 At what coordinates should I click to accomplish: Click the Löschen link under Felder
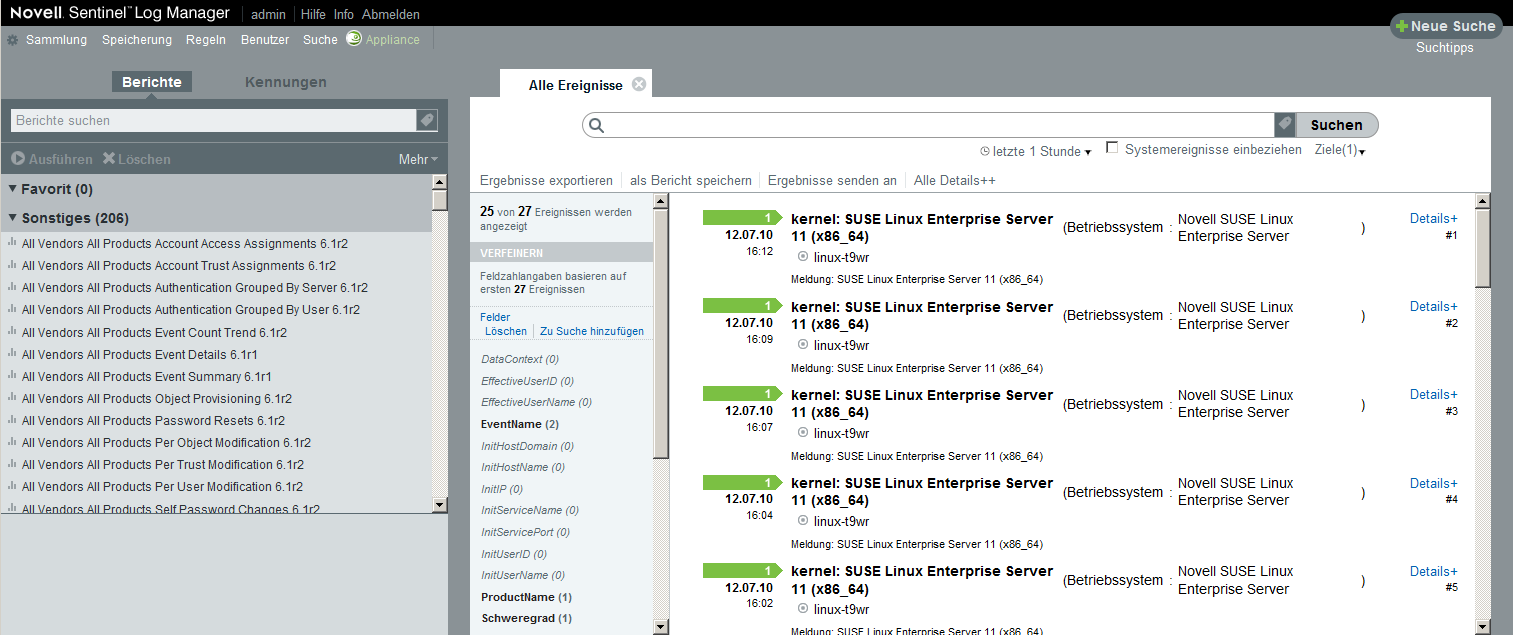(506, 331)
